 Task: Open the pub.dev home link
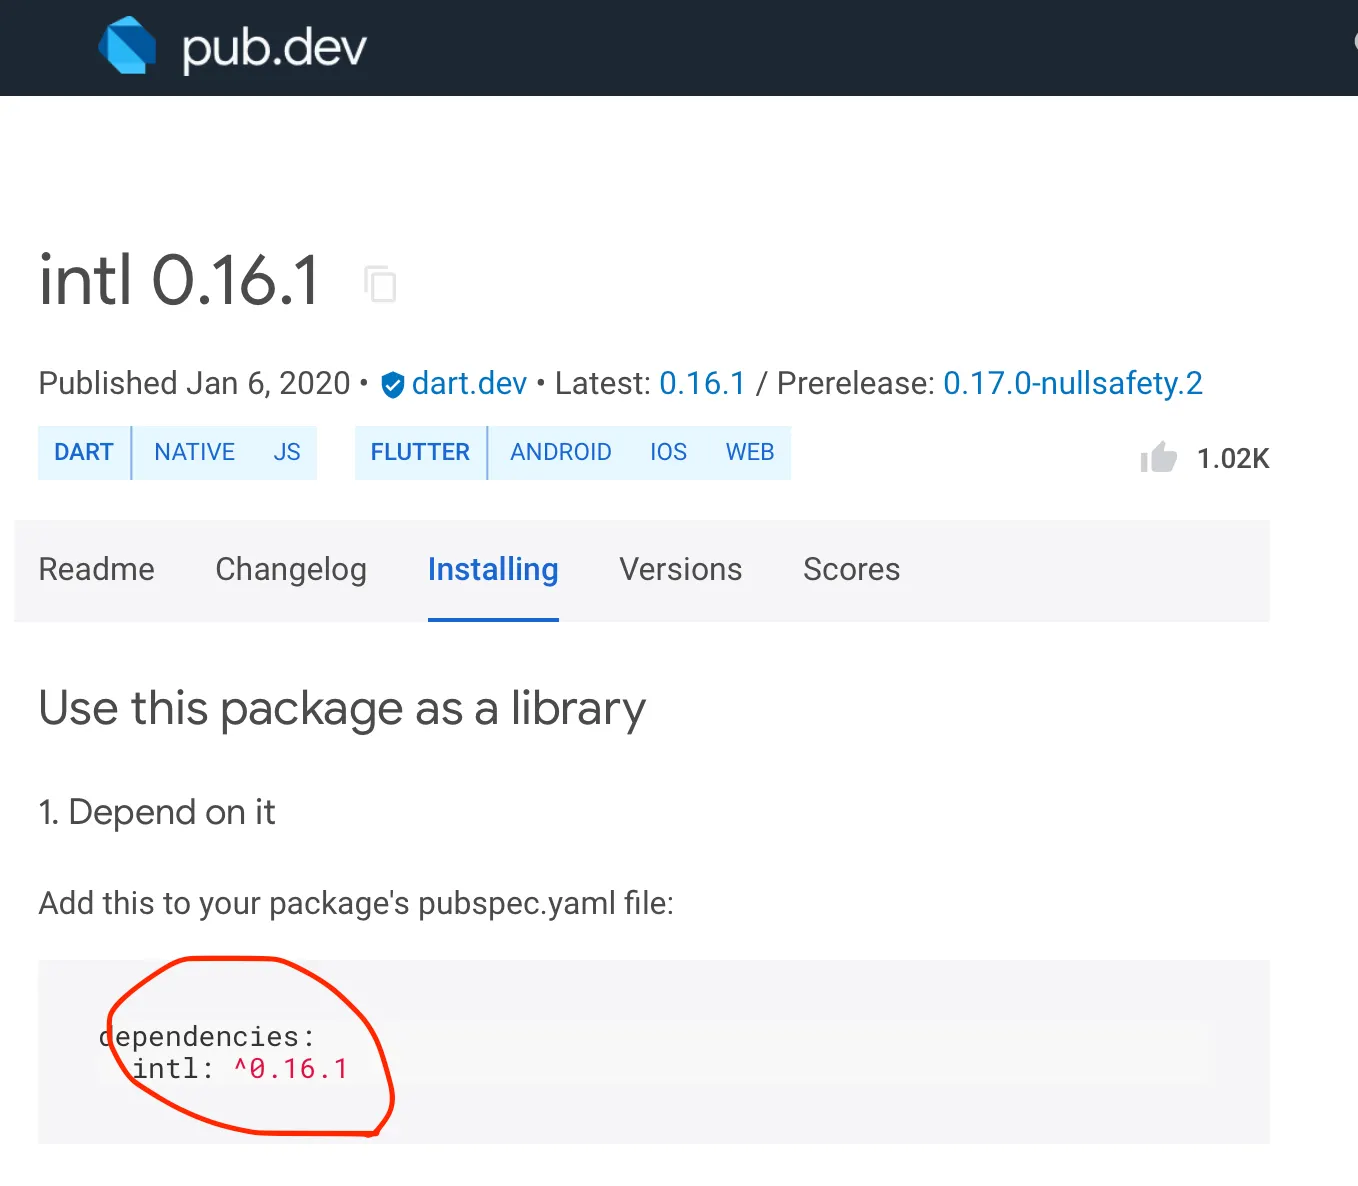pyautogui.click(x=232, y=47)
